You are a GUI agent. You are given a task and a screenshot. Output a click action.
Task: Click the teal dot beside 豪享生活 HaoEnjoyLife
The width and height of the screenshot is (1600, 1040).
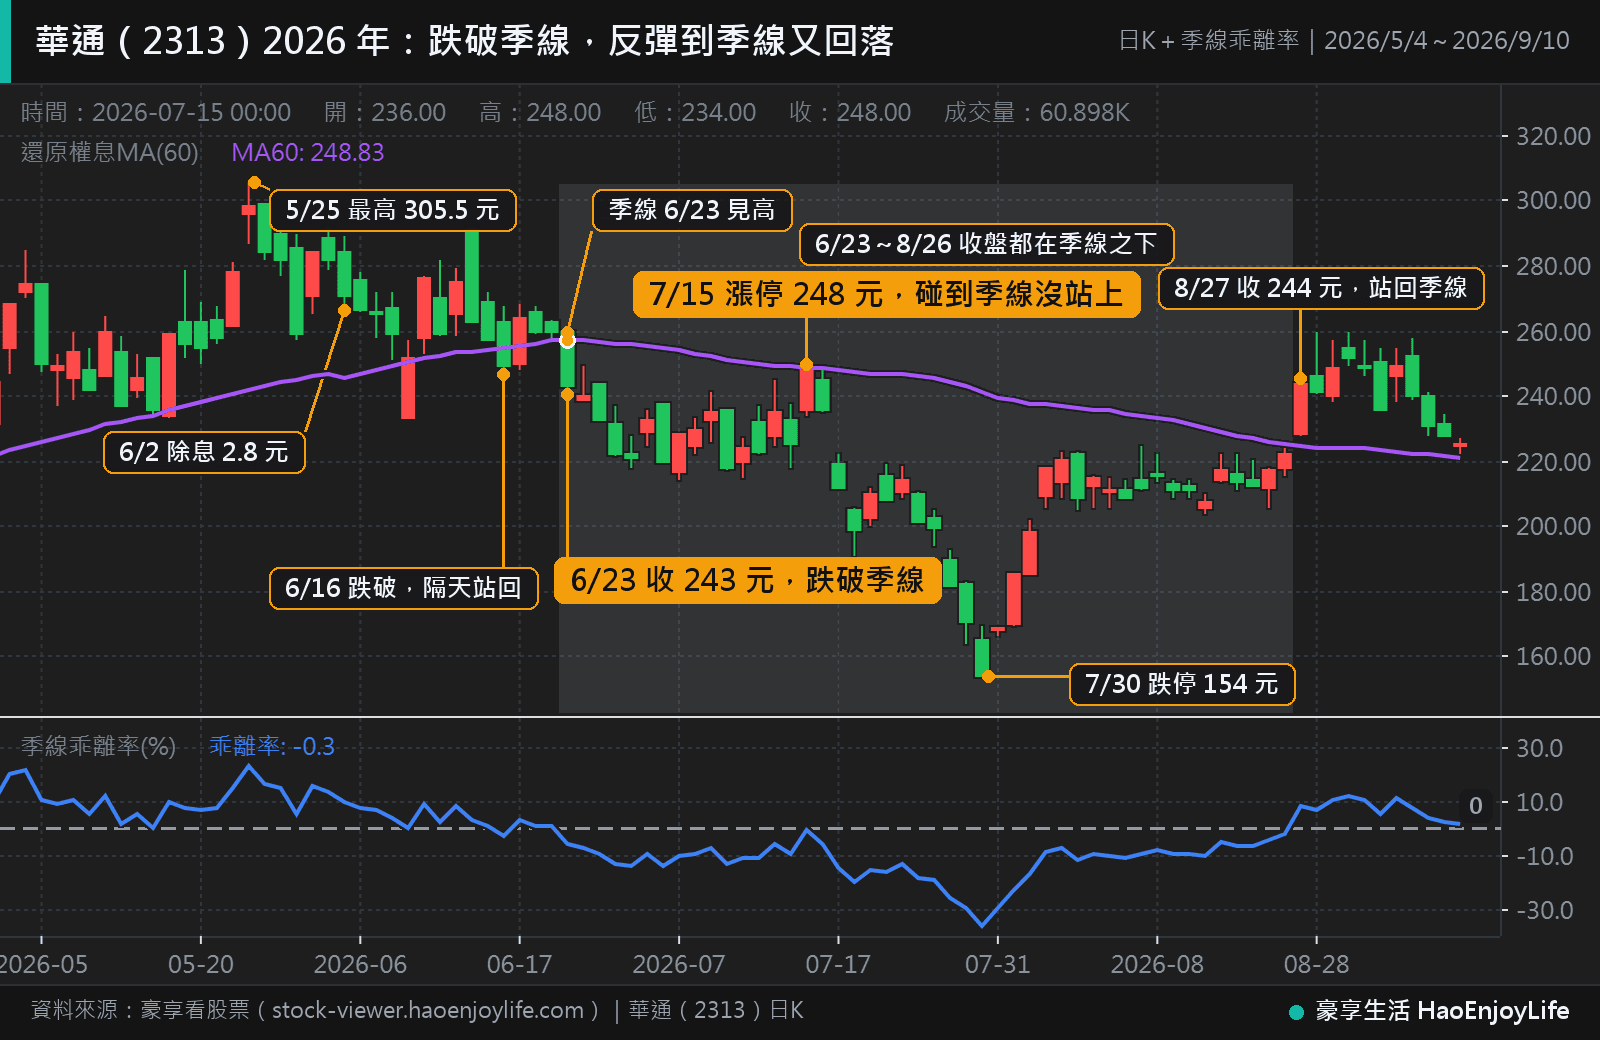pyautogui.click(x=1296, y=1012)
